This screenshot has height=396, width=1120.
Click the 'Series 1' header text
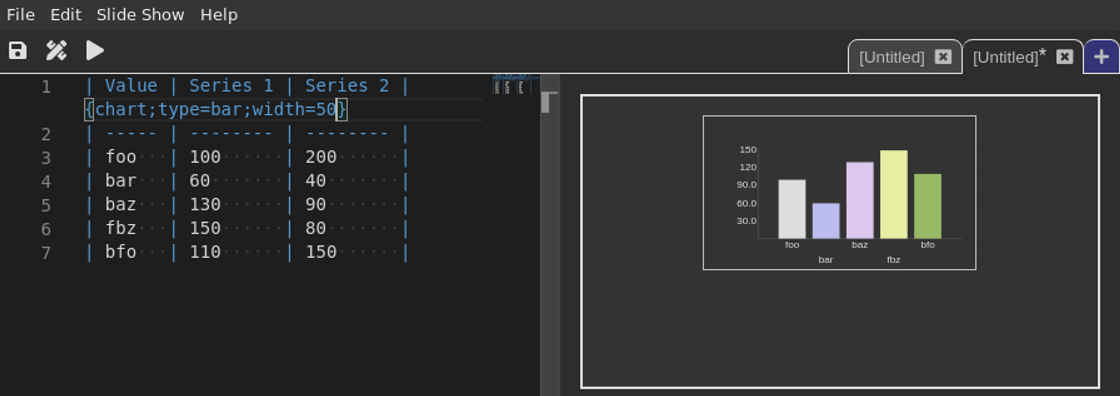tap(231, 86)
